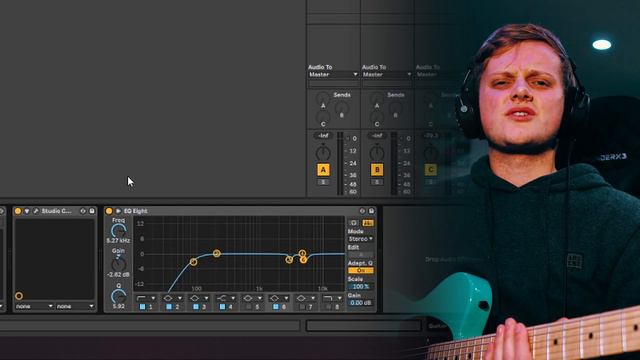Click the save disk icon on Studio C...

pyautogui.click(x=92, y=211)
